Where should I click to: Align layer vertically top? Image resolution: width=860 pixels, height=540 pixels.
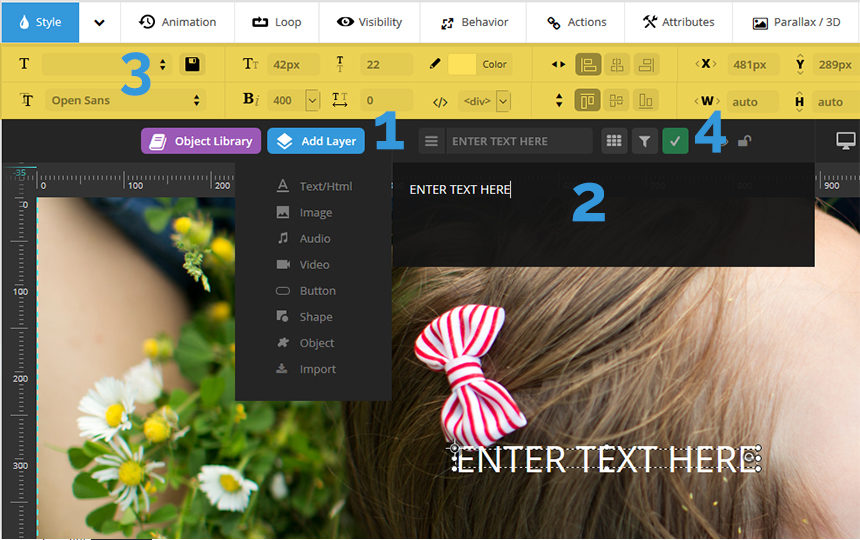(x=588, y=101)
